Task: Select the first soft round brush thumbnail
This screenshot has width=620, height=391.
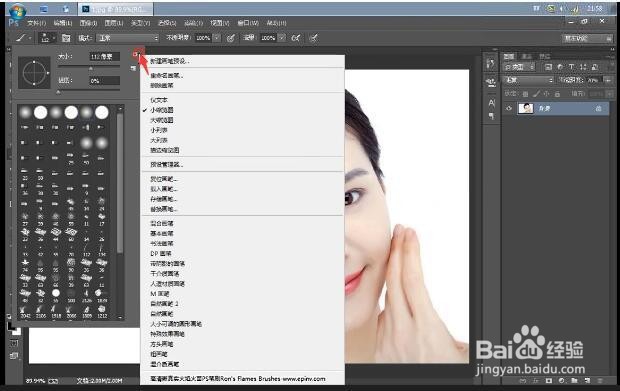Action: [25, 112]
